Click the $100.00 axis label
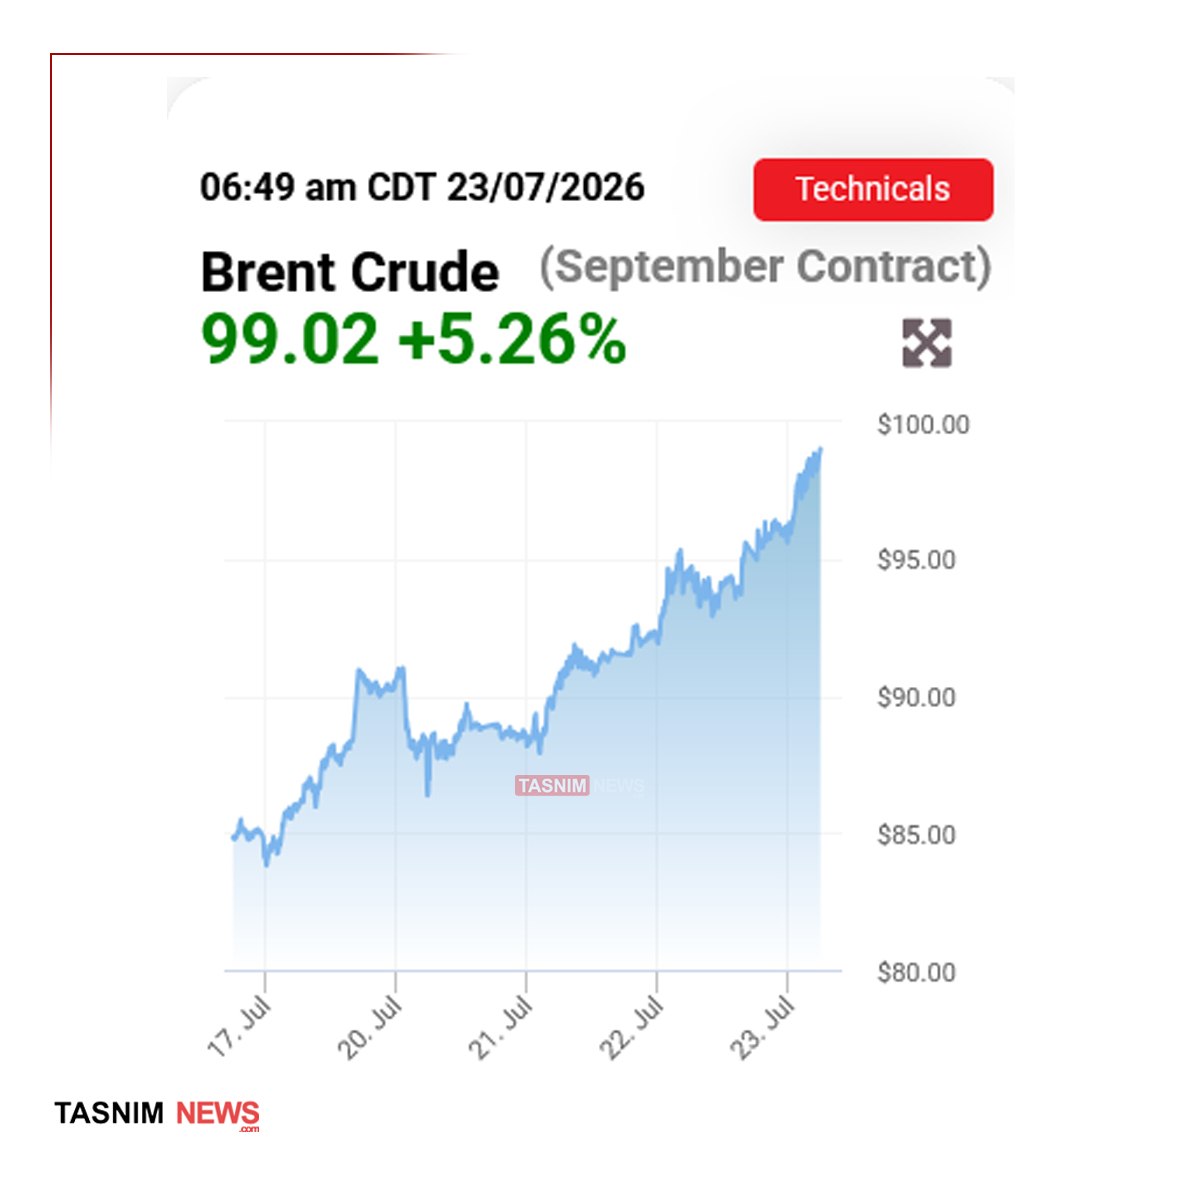The image size is (1181, 1181). click(923, 424)
